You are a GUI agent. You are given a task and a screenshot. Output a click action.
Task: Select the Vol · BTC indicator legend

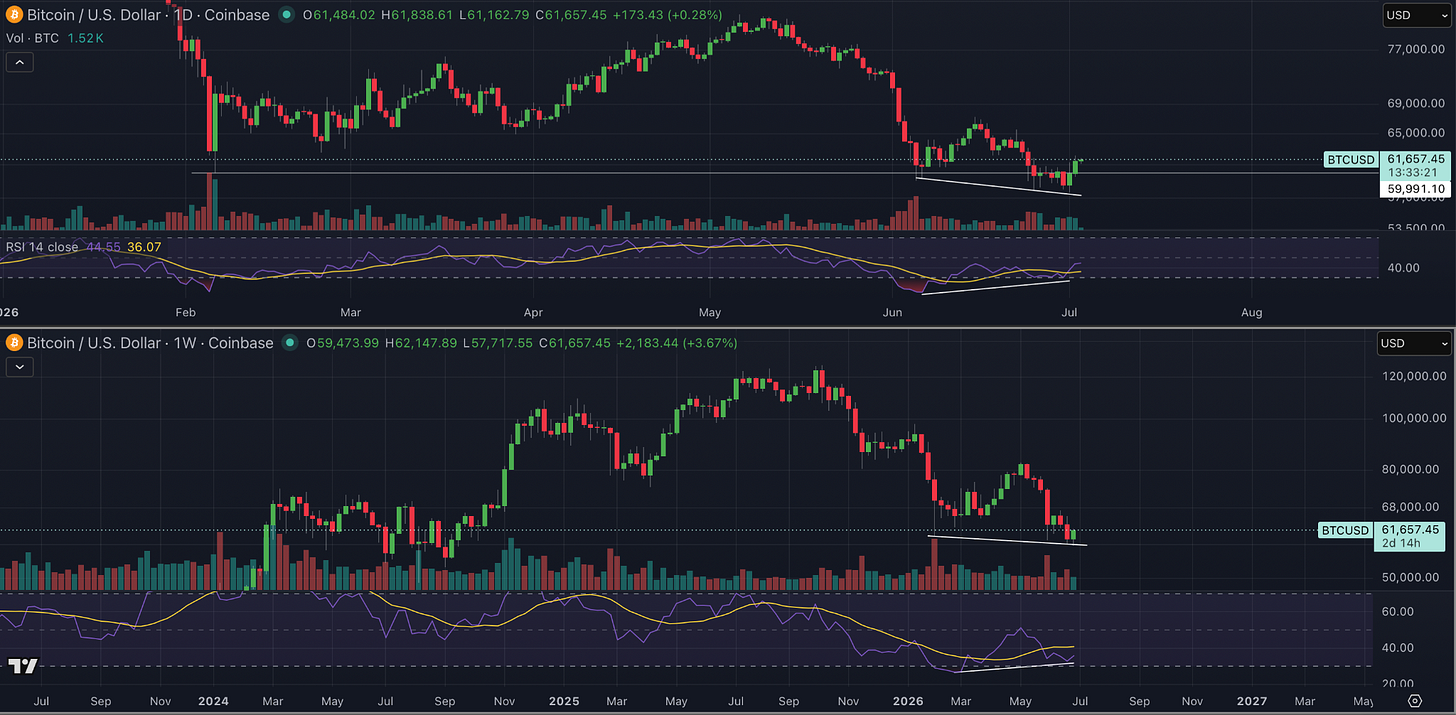click(30, 38)
